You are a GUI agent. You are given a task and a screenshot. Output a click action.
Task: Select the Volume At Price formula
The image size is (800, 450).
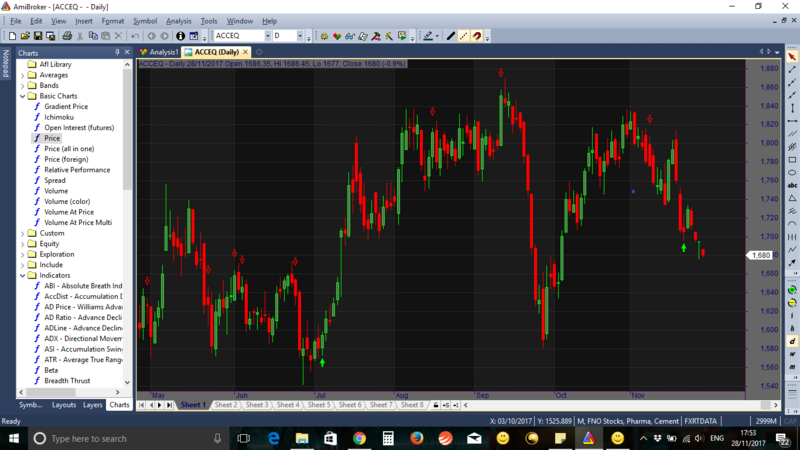tap(69, 212)
